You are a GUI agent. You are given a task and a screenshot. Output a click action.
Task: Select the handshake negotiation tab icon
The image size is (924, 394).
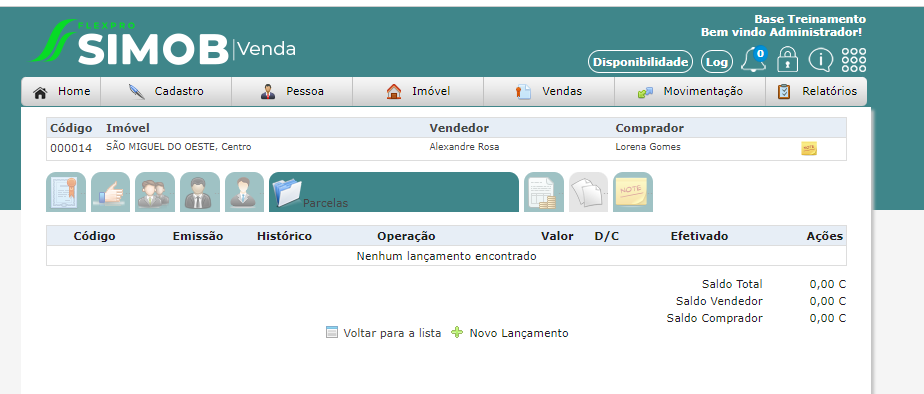click(x=111, y=192)
